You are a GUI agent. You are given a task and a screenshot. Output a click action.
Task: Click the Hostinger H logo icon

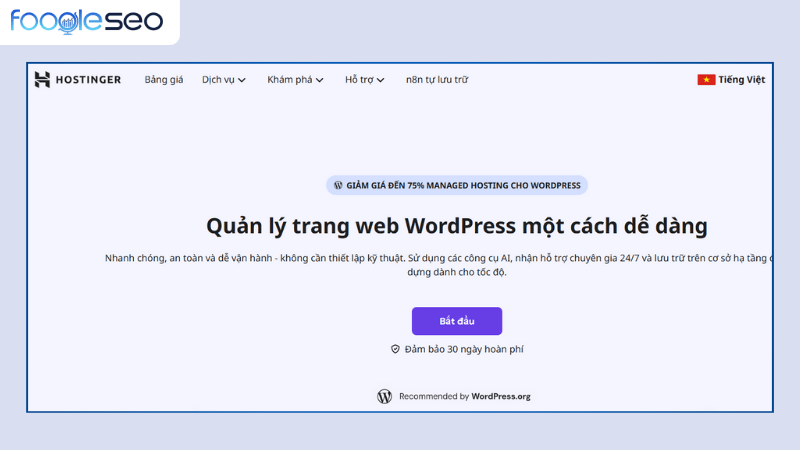pos(42,80)
